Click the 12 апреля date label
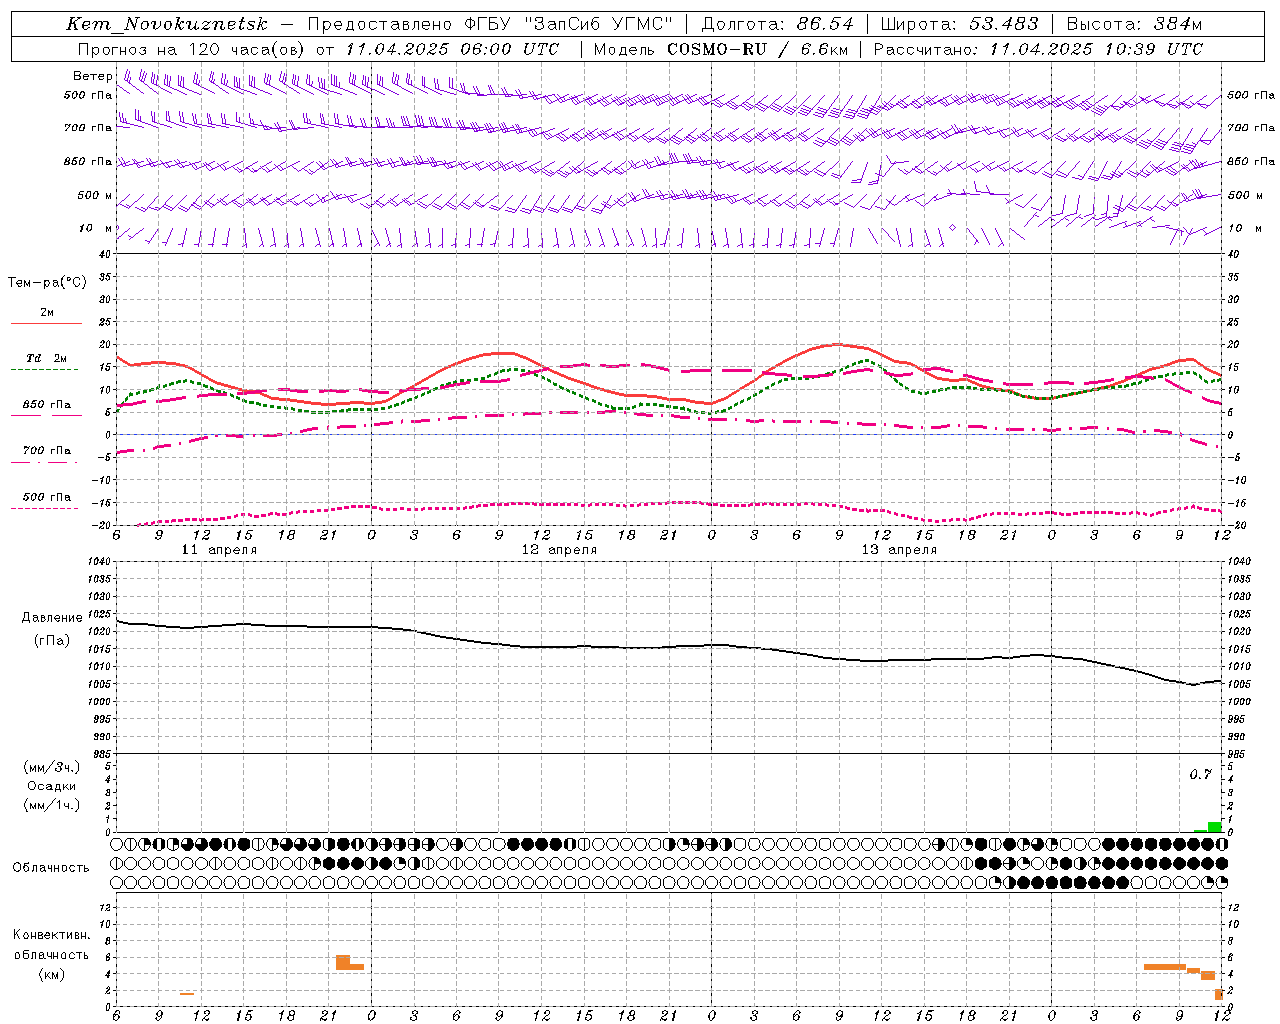Viewport: 1280px width, 1024px height. pyautogui.click(x=559, y=550)
